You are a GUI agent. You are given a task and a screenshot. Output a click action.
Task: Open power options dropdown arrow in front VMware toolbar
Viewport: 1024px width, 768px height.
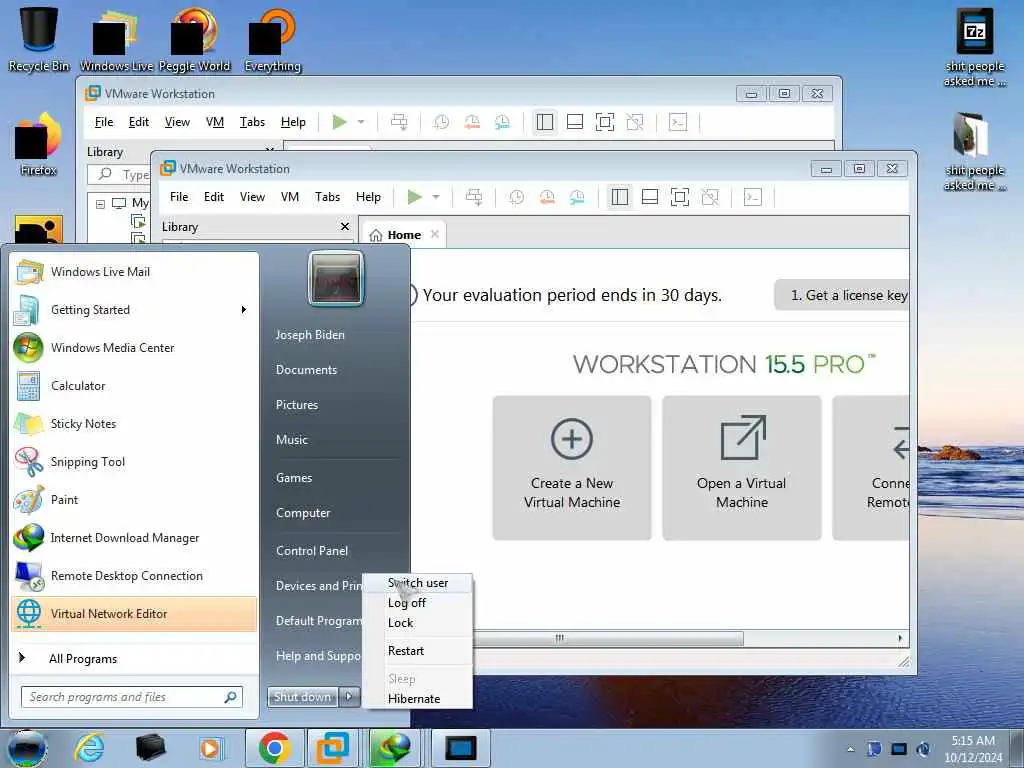pos(436,197)
